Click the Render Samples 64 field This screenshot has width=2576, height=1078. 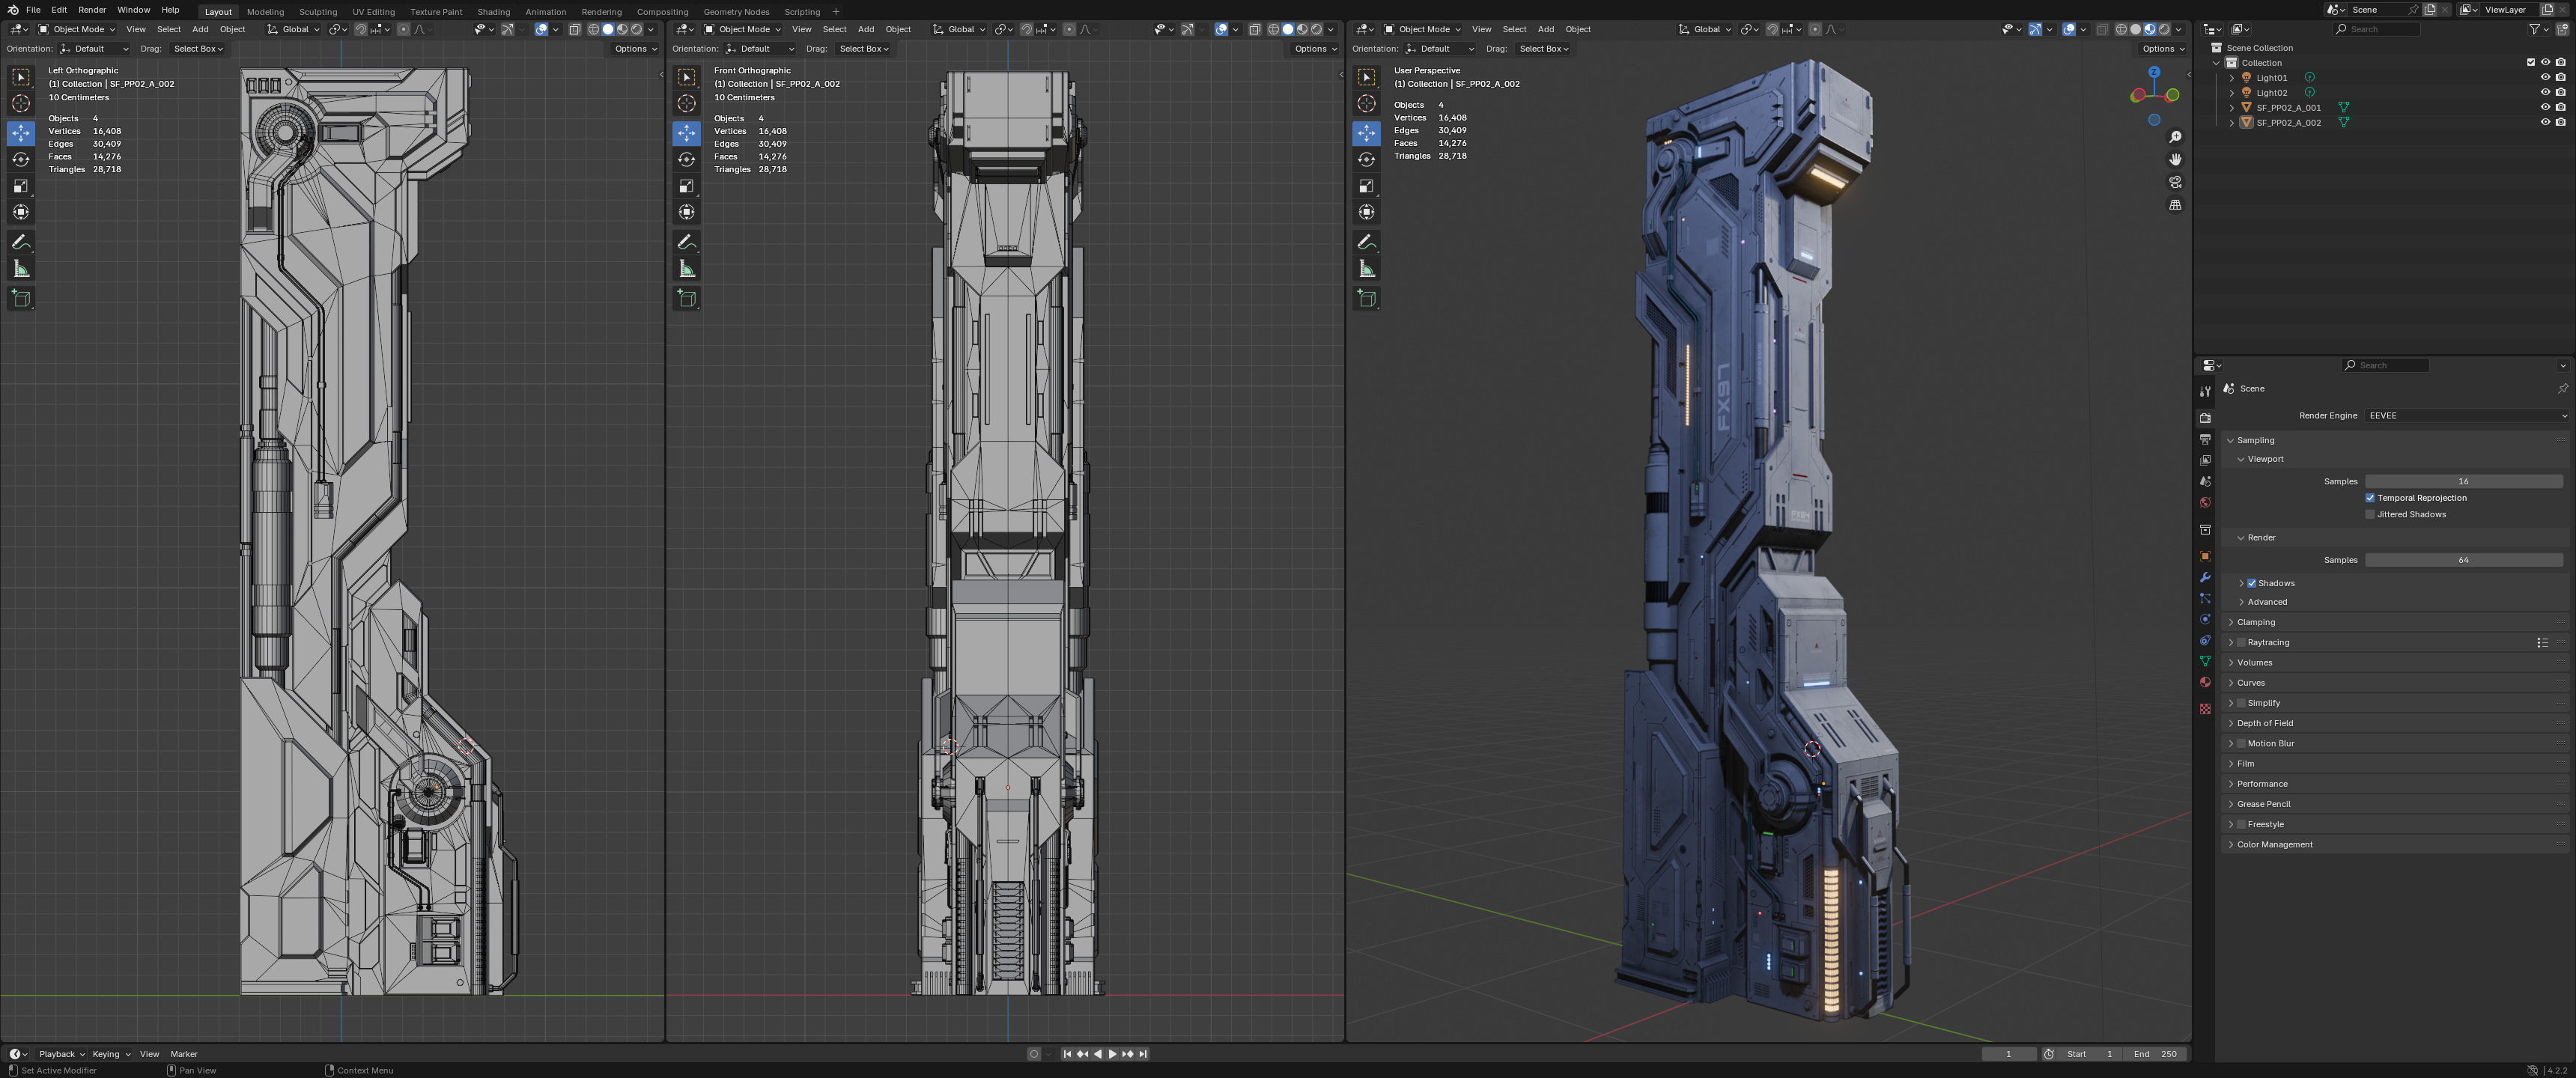click(2462, 560)
